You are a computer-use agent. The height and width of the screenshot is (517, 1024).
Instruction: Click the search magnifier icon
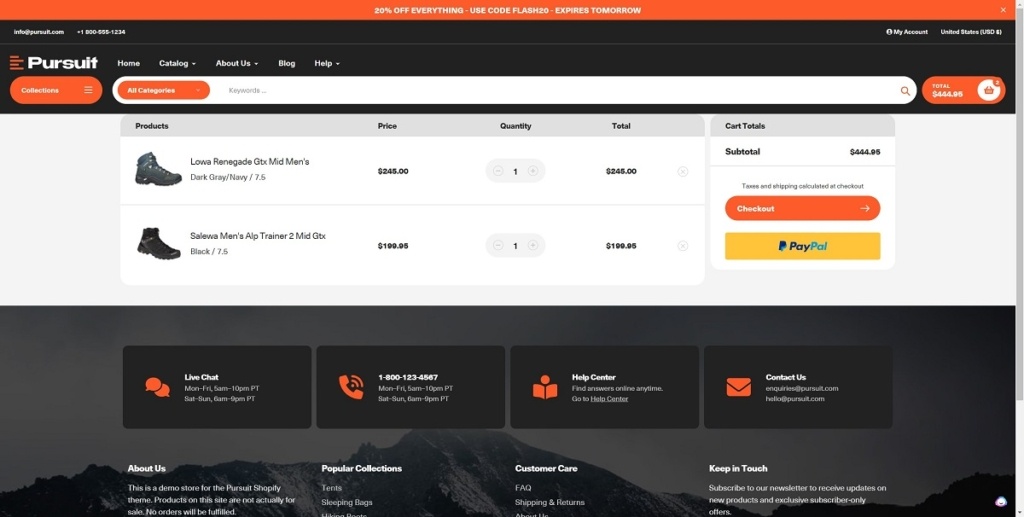pyautogui.click(x=905, y=91)
